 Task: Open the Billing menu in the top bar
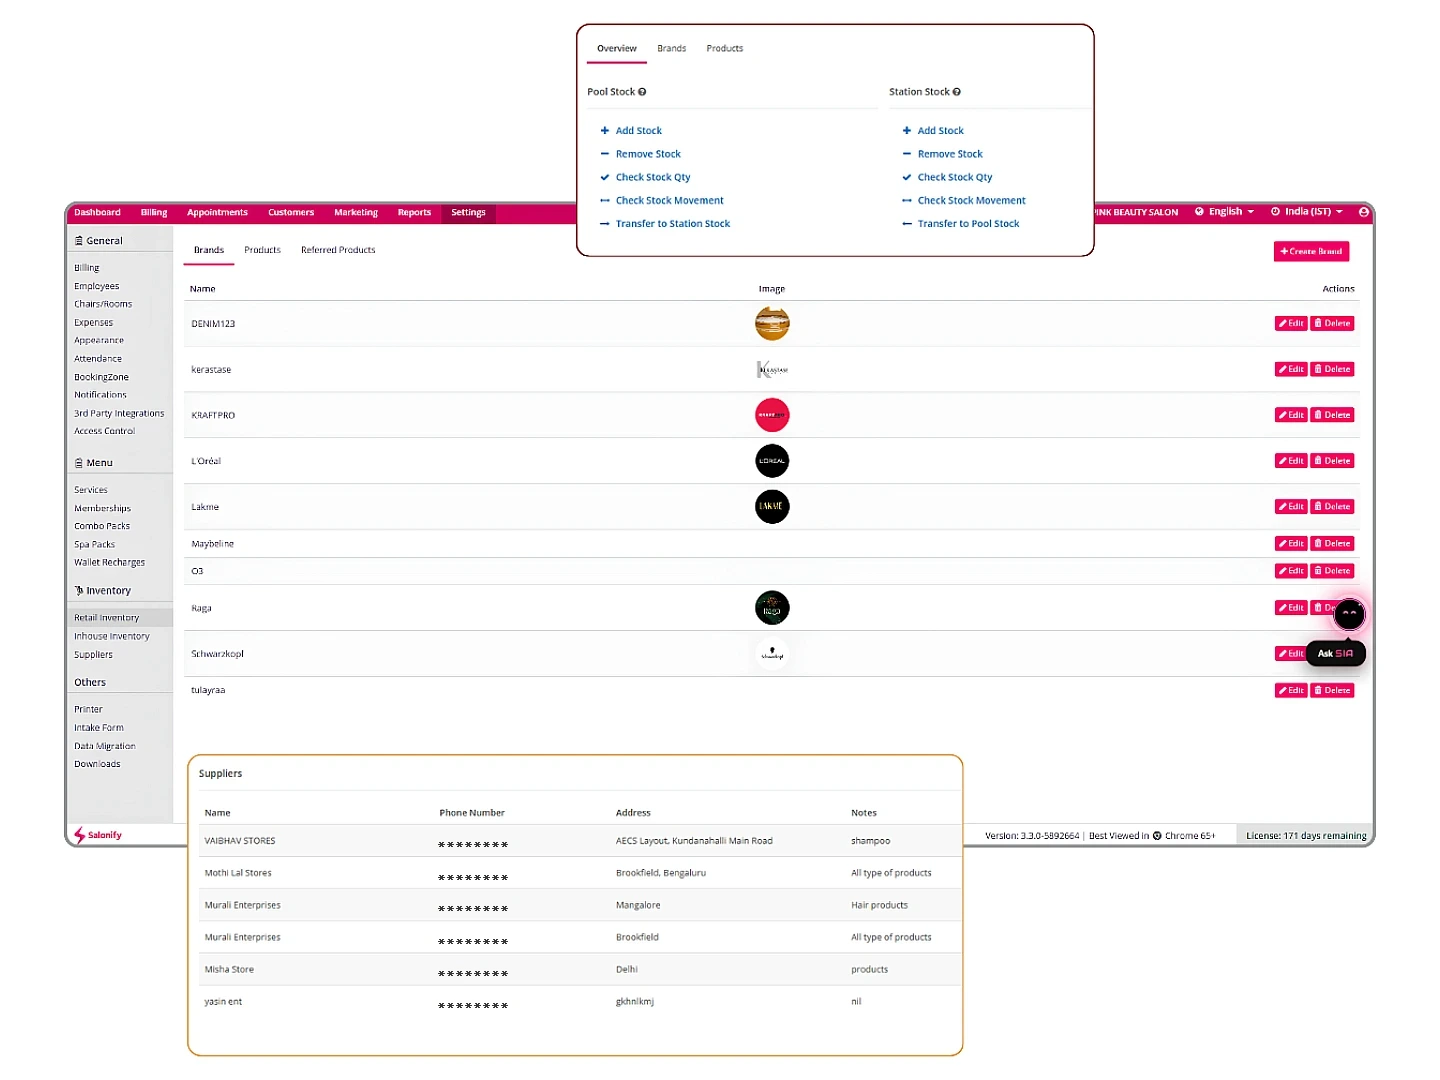(154, 213)
